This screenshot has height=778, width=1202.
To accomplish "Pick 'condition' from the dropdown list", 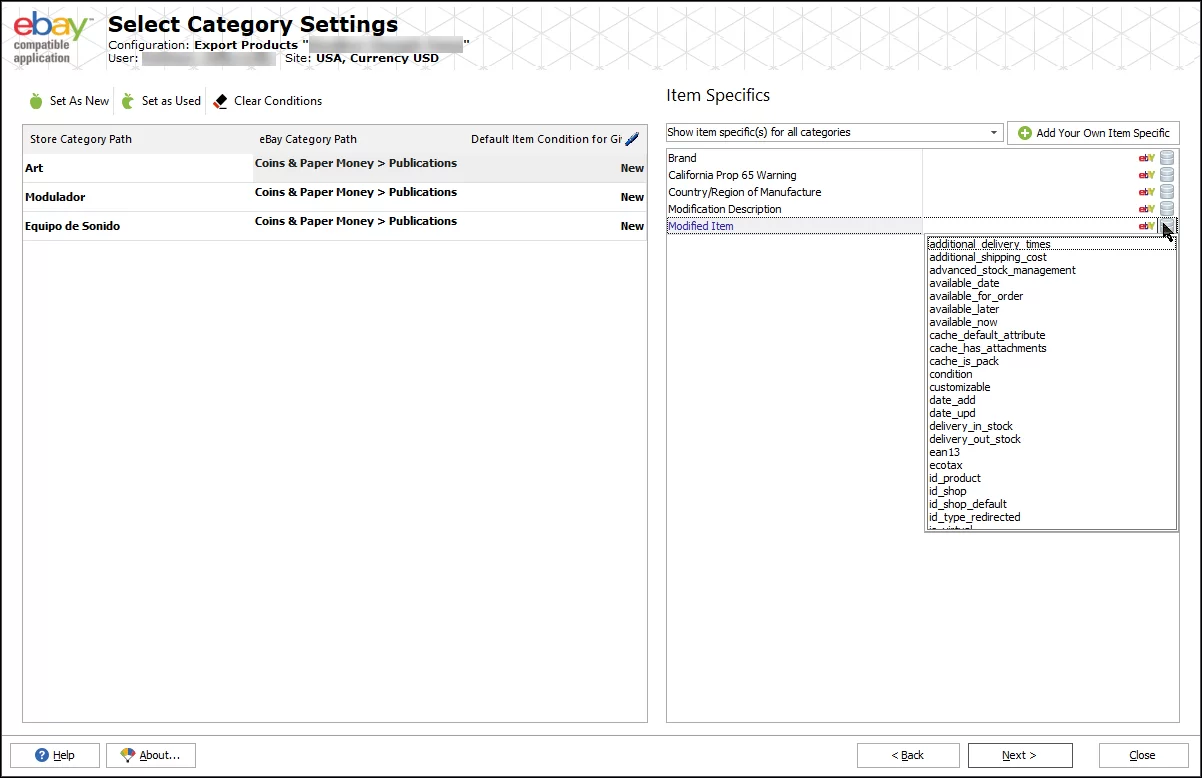I will point(950,374).
